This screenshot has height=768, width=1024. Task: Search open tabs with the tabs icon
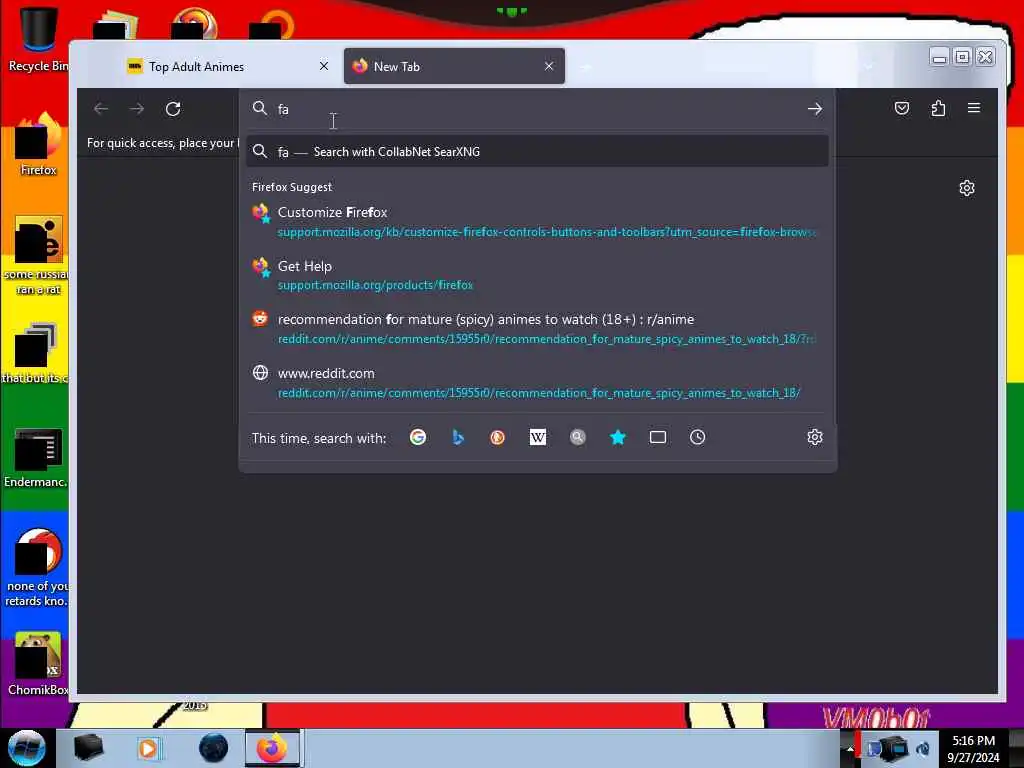658,437
